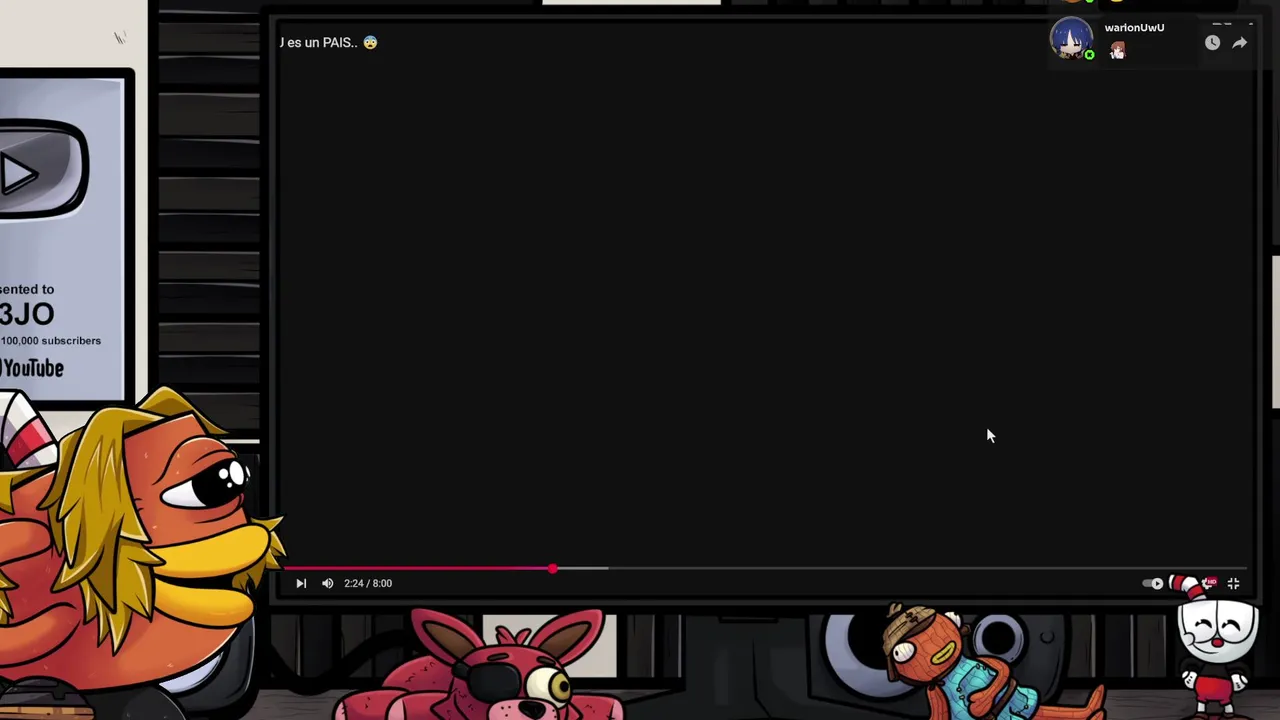The image size is (1280, 720).
Task: Click the 2:24 / 8:00 time display
Action: click(368, 583)
